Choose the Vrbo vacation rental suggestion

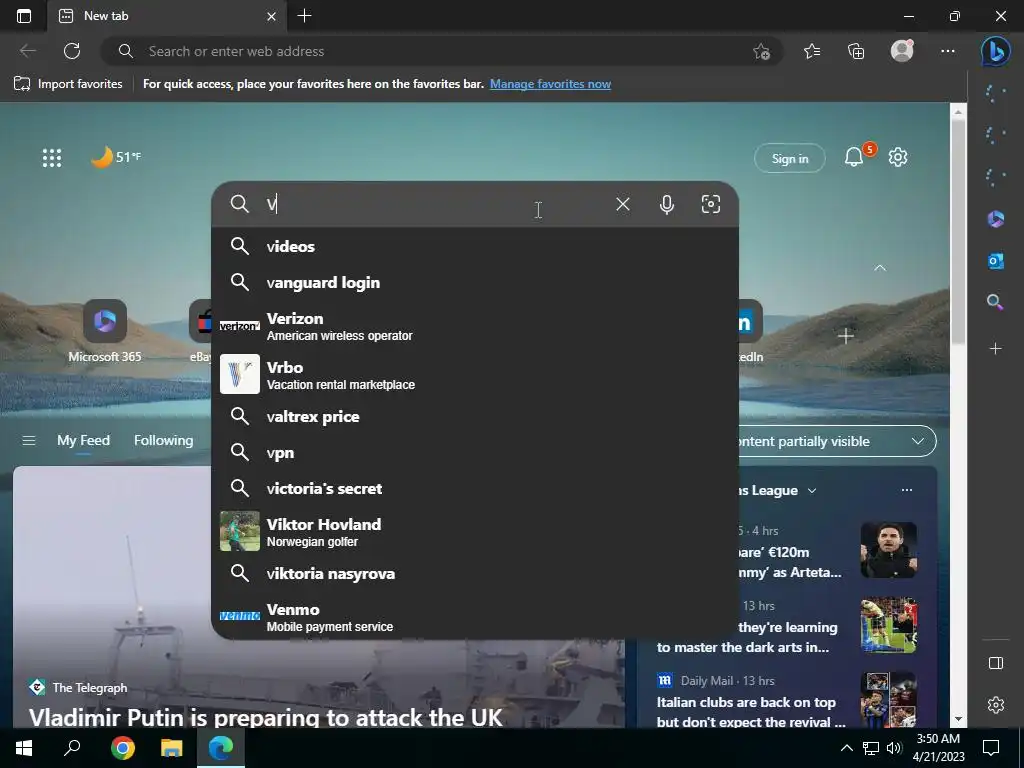[475, 374]
